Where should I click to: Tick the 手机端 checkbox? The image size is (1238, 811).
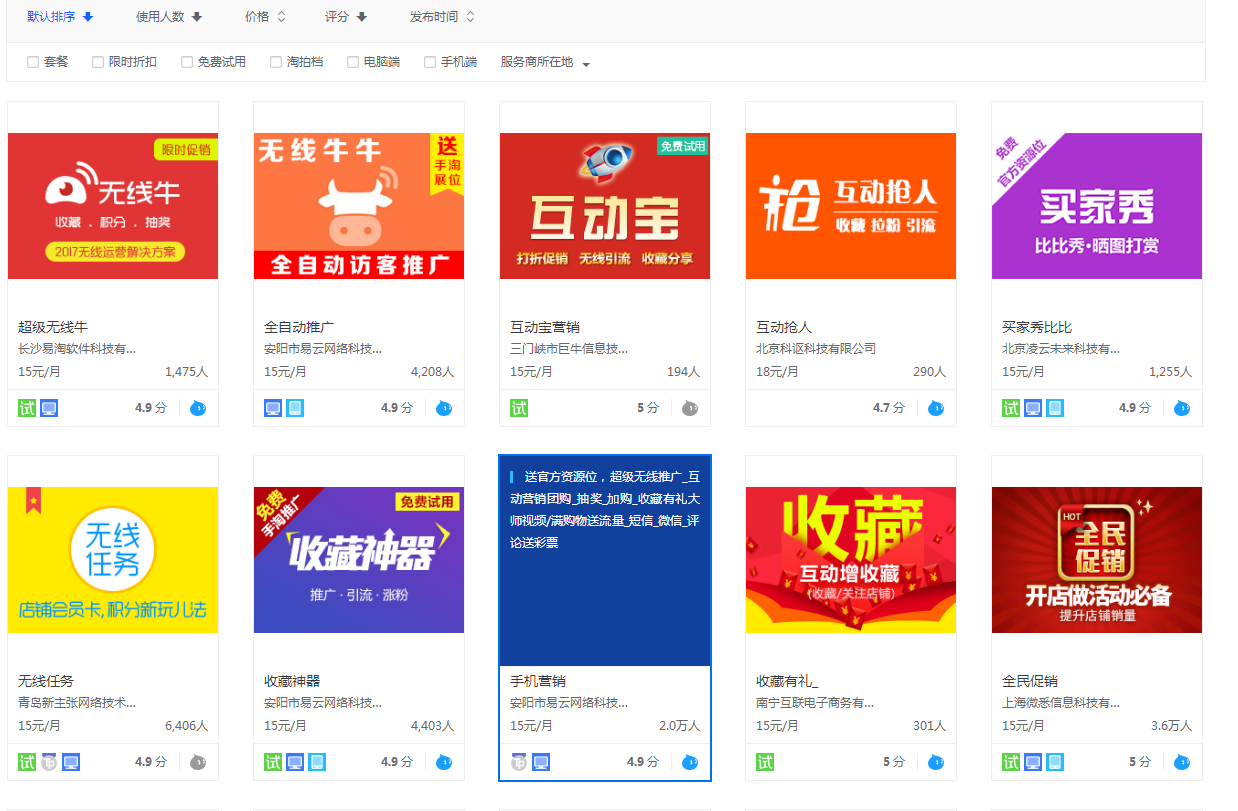pos(430,62)
